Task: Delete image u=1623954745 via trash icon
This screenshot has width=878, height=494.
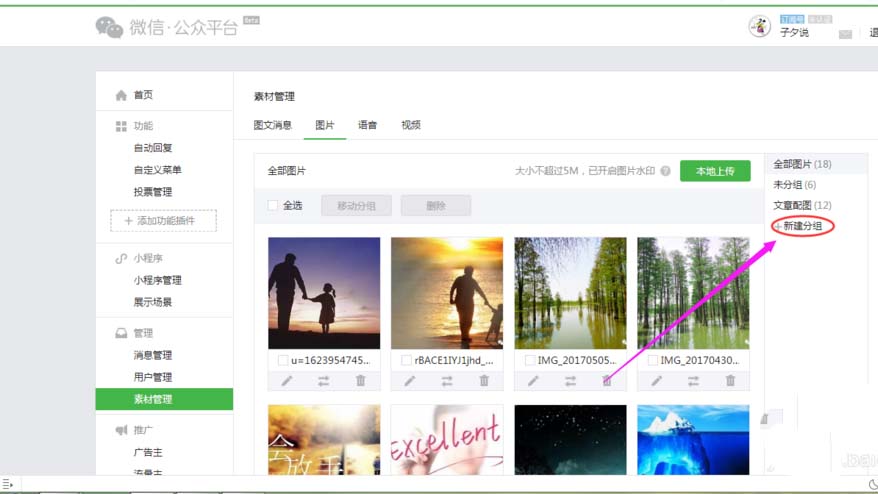Action: click(x=361, y=381)
